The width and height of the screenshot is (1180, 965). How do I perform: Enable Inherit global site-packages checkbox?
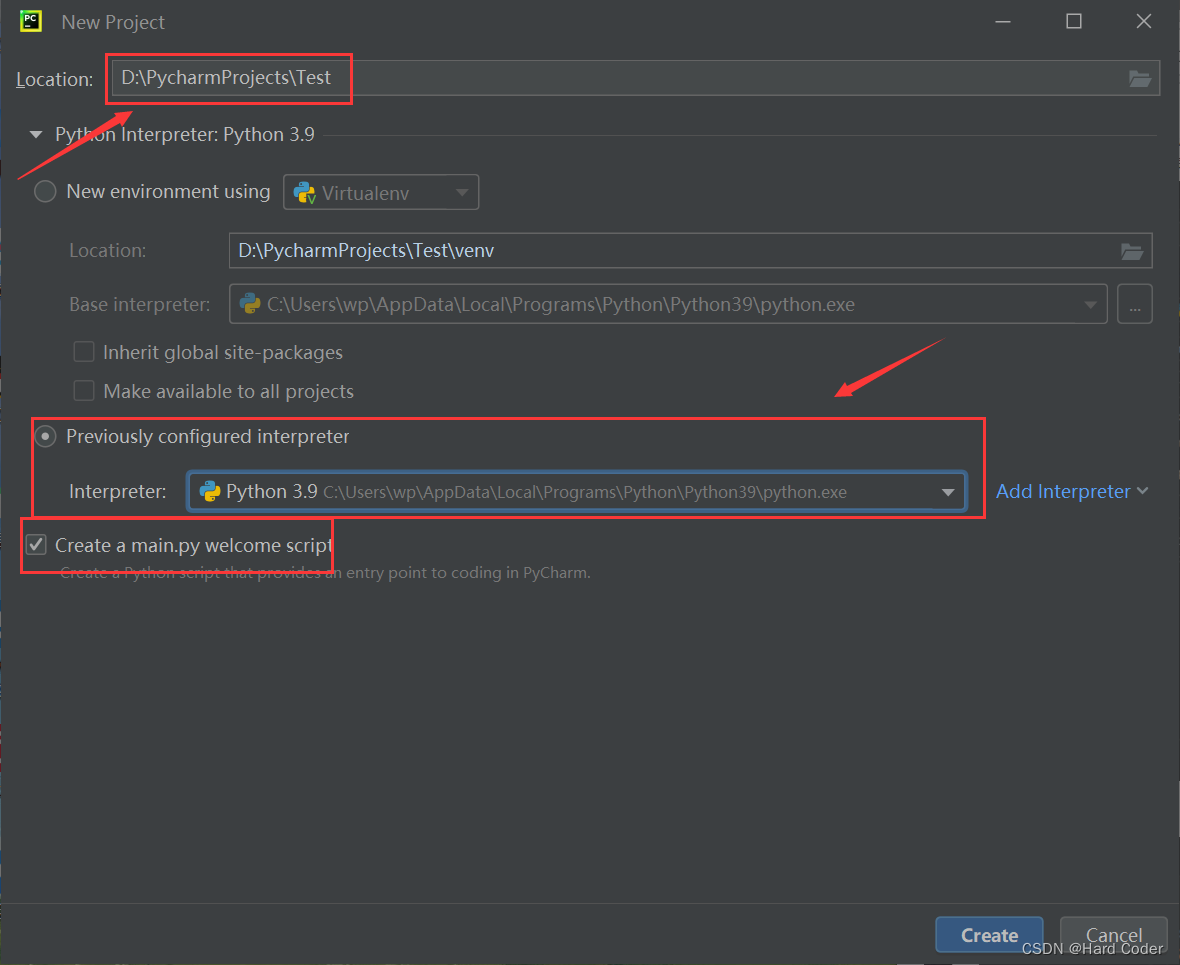[x=84, y=352]
